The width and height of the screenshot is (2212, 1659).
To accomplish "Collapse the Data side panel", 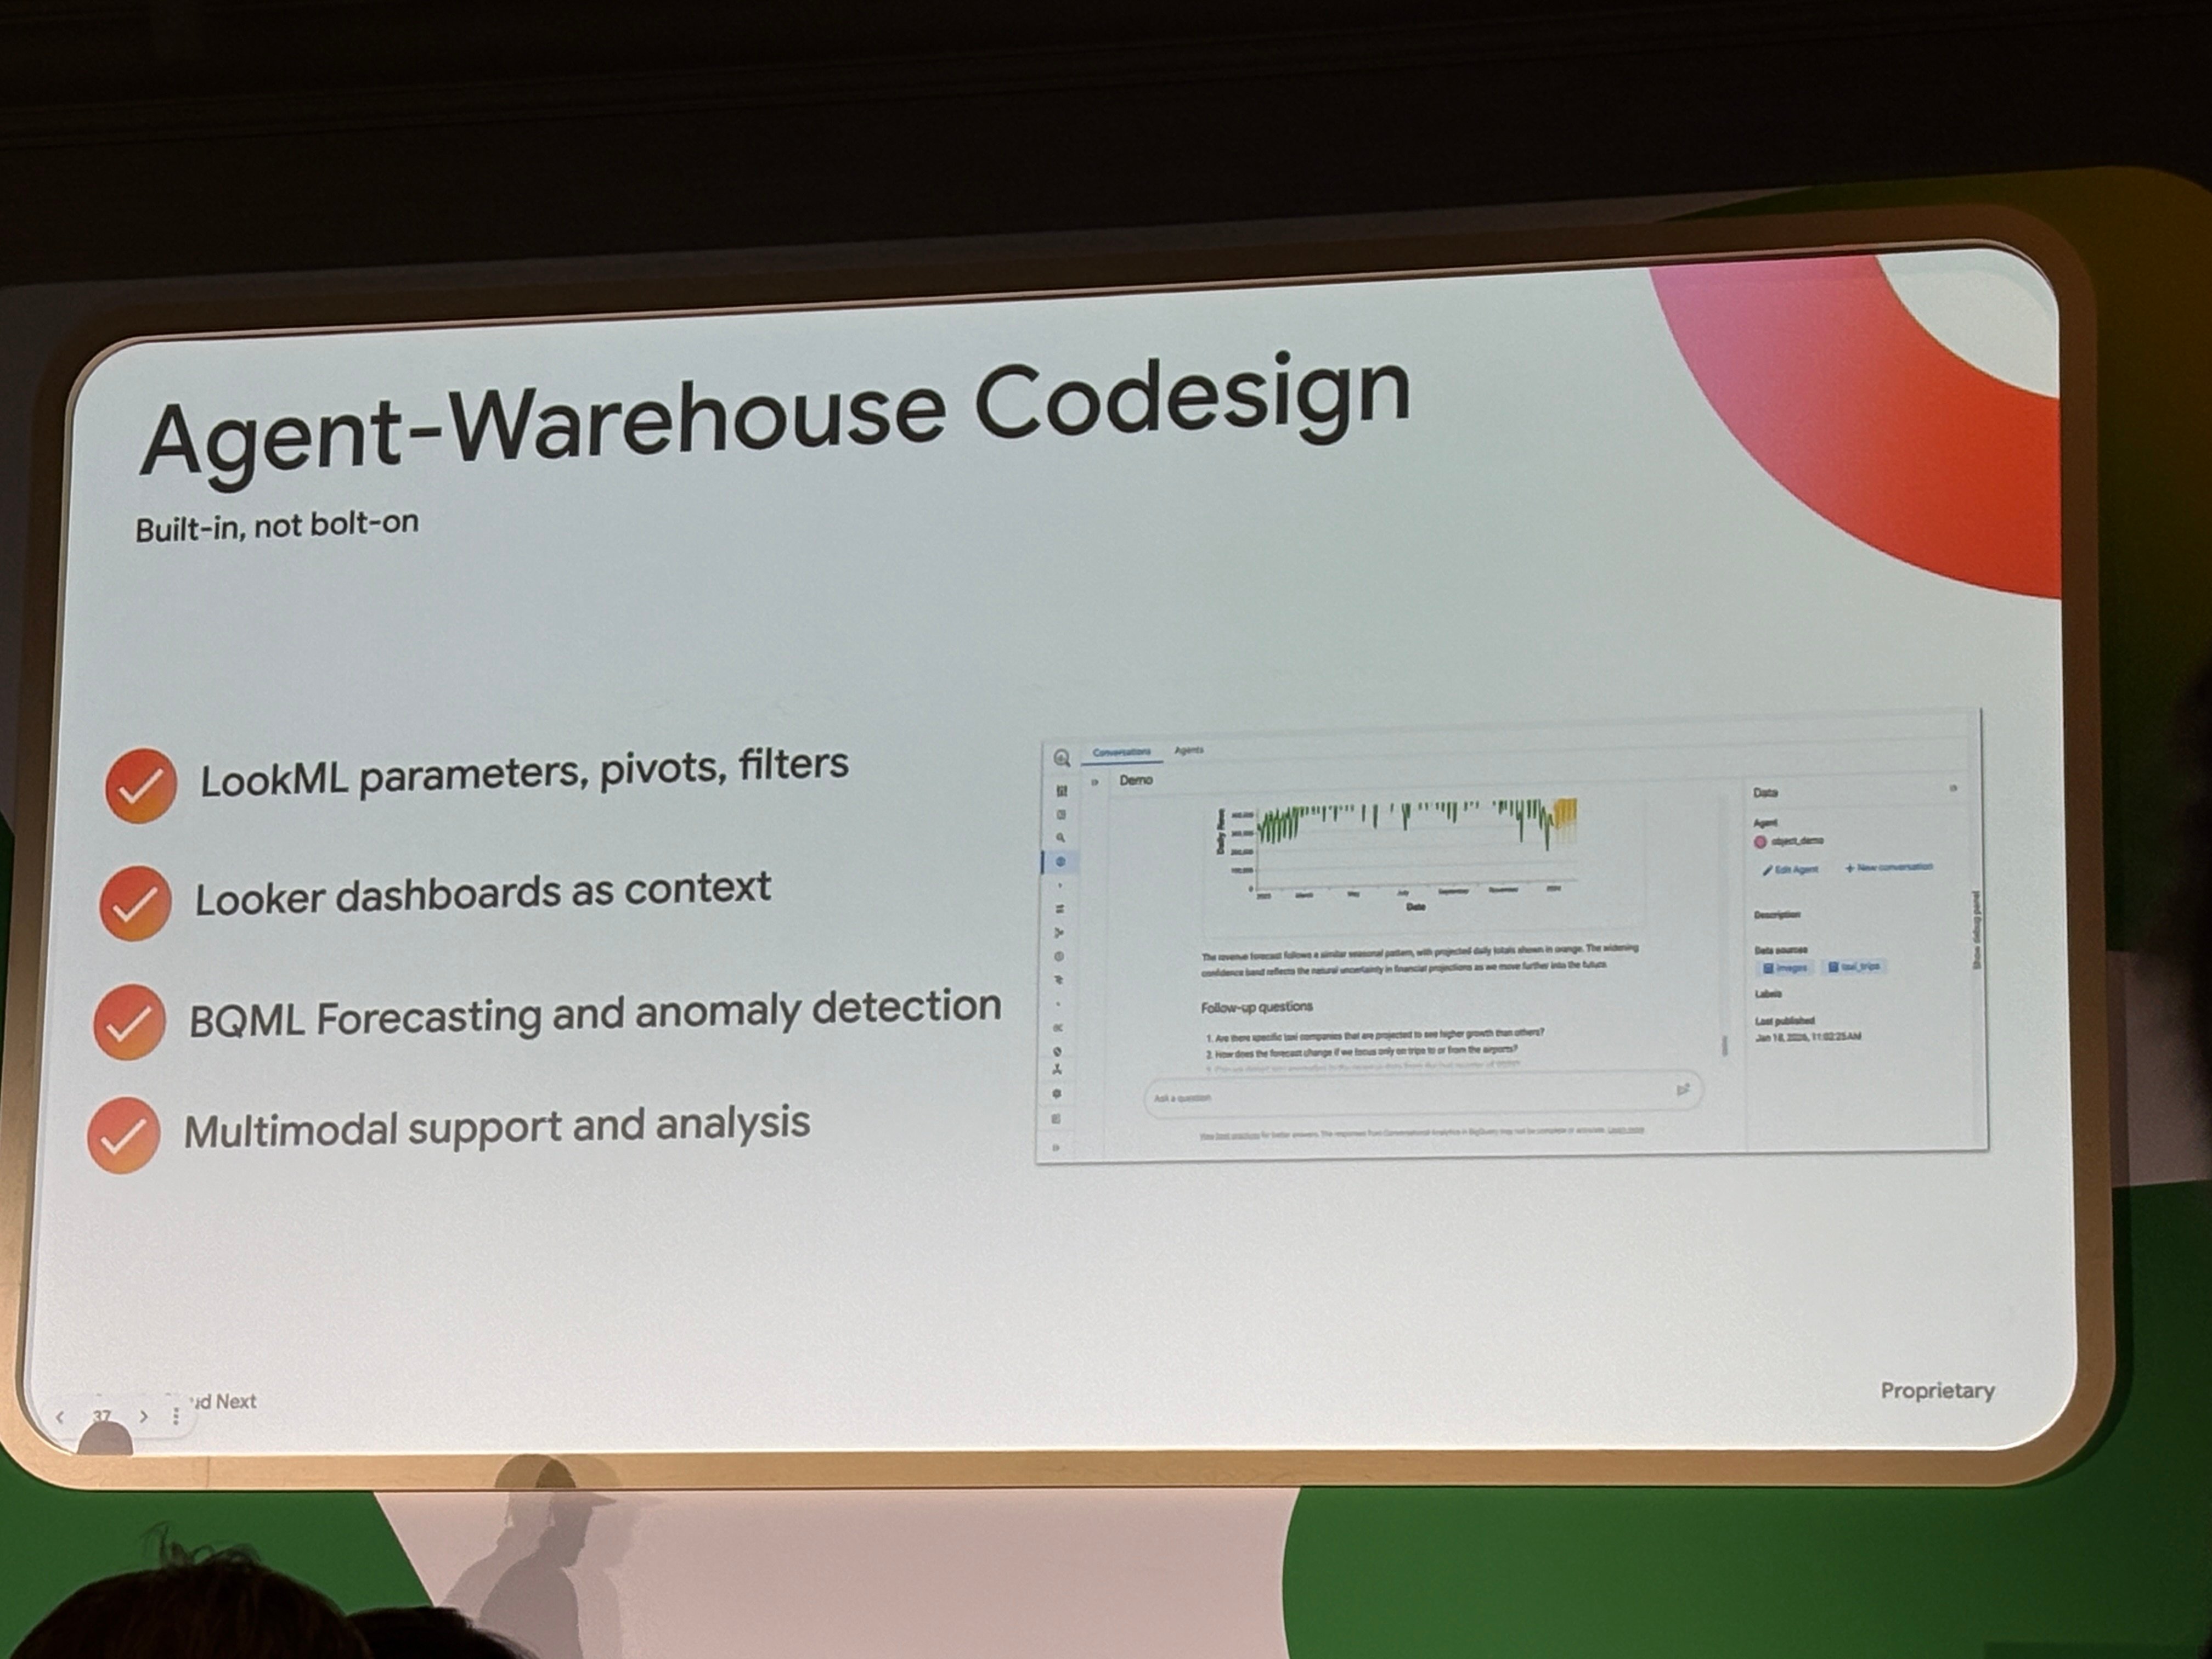I will click(x=1953, y=789).
